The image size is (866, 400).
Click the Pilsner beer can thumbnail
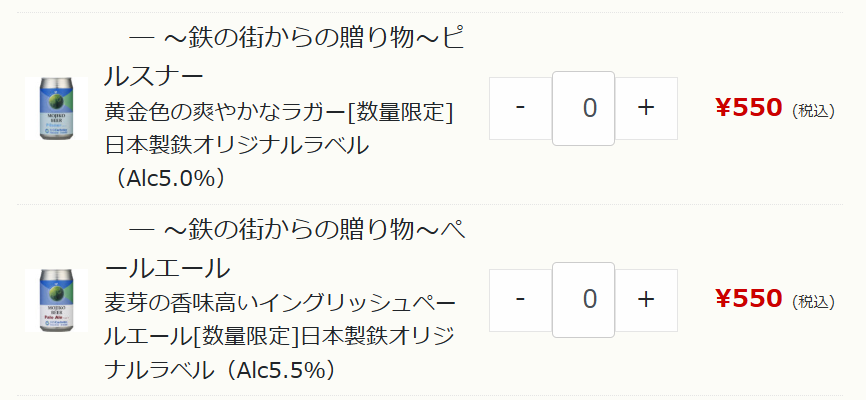click(56, 108)
